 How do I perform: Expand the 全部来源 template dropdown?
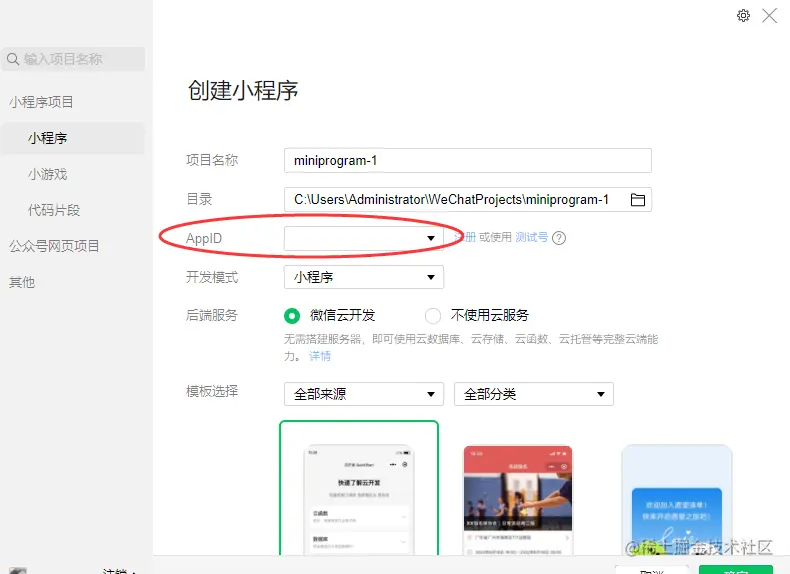[x=364, y=394]
